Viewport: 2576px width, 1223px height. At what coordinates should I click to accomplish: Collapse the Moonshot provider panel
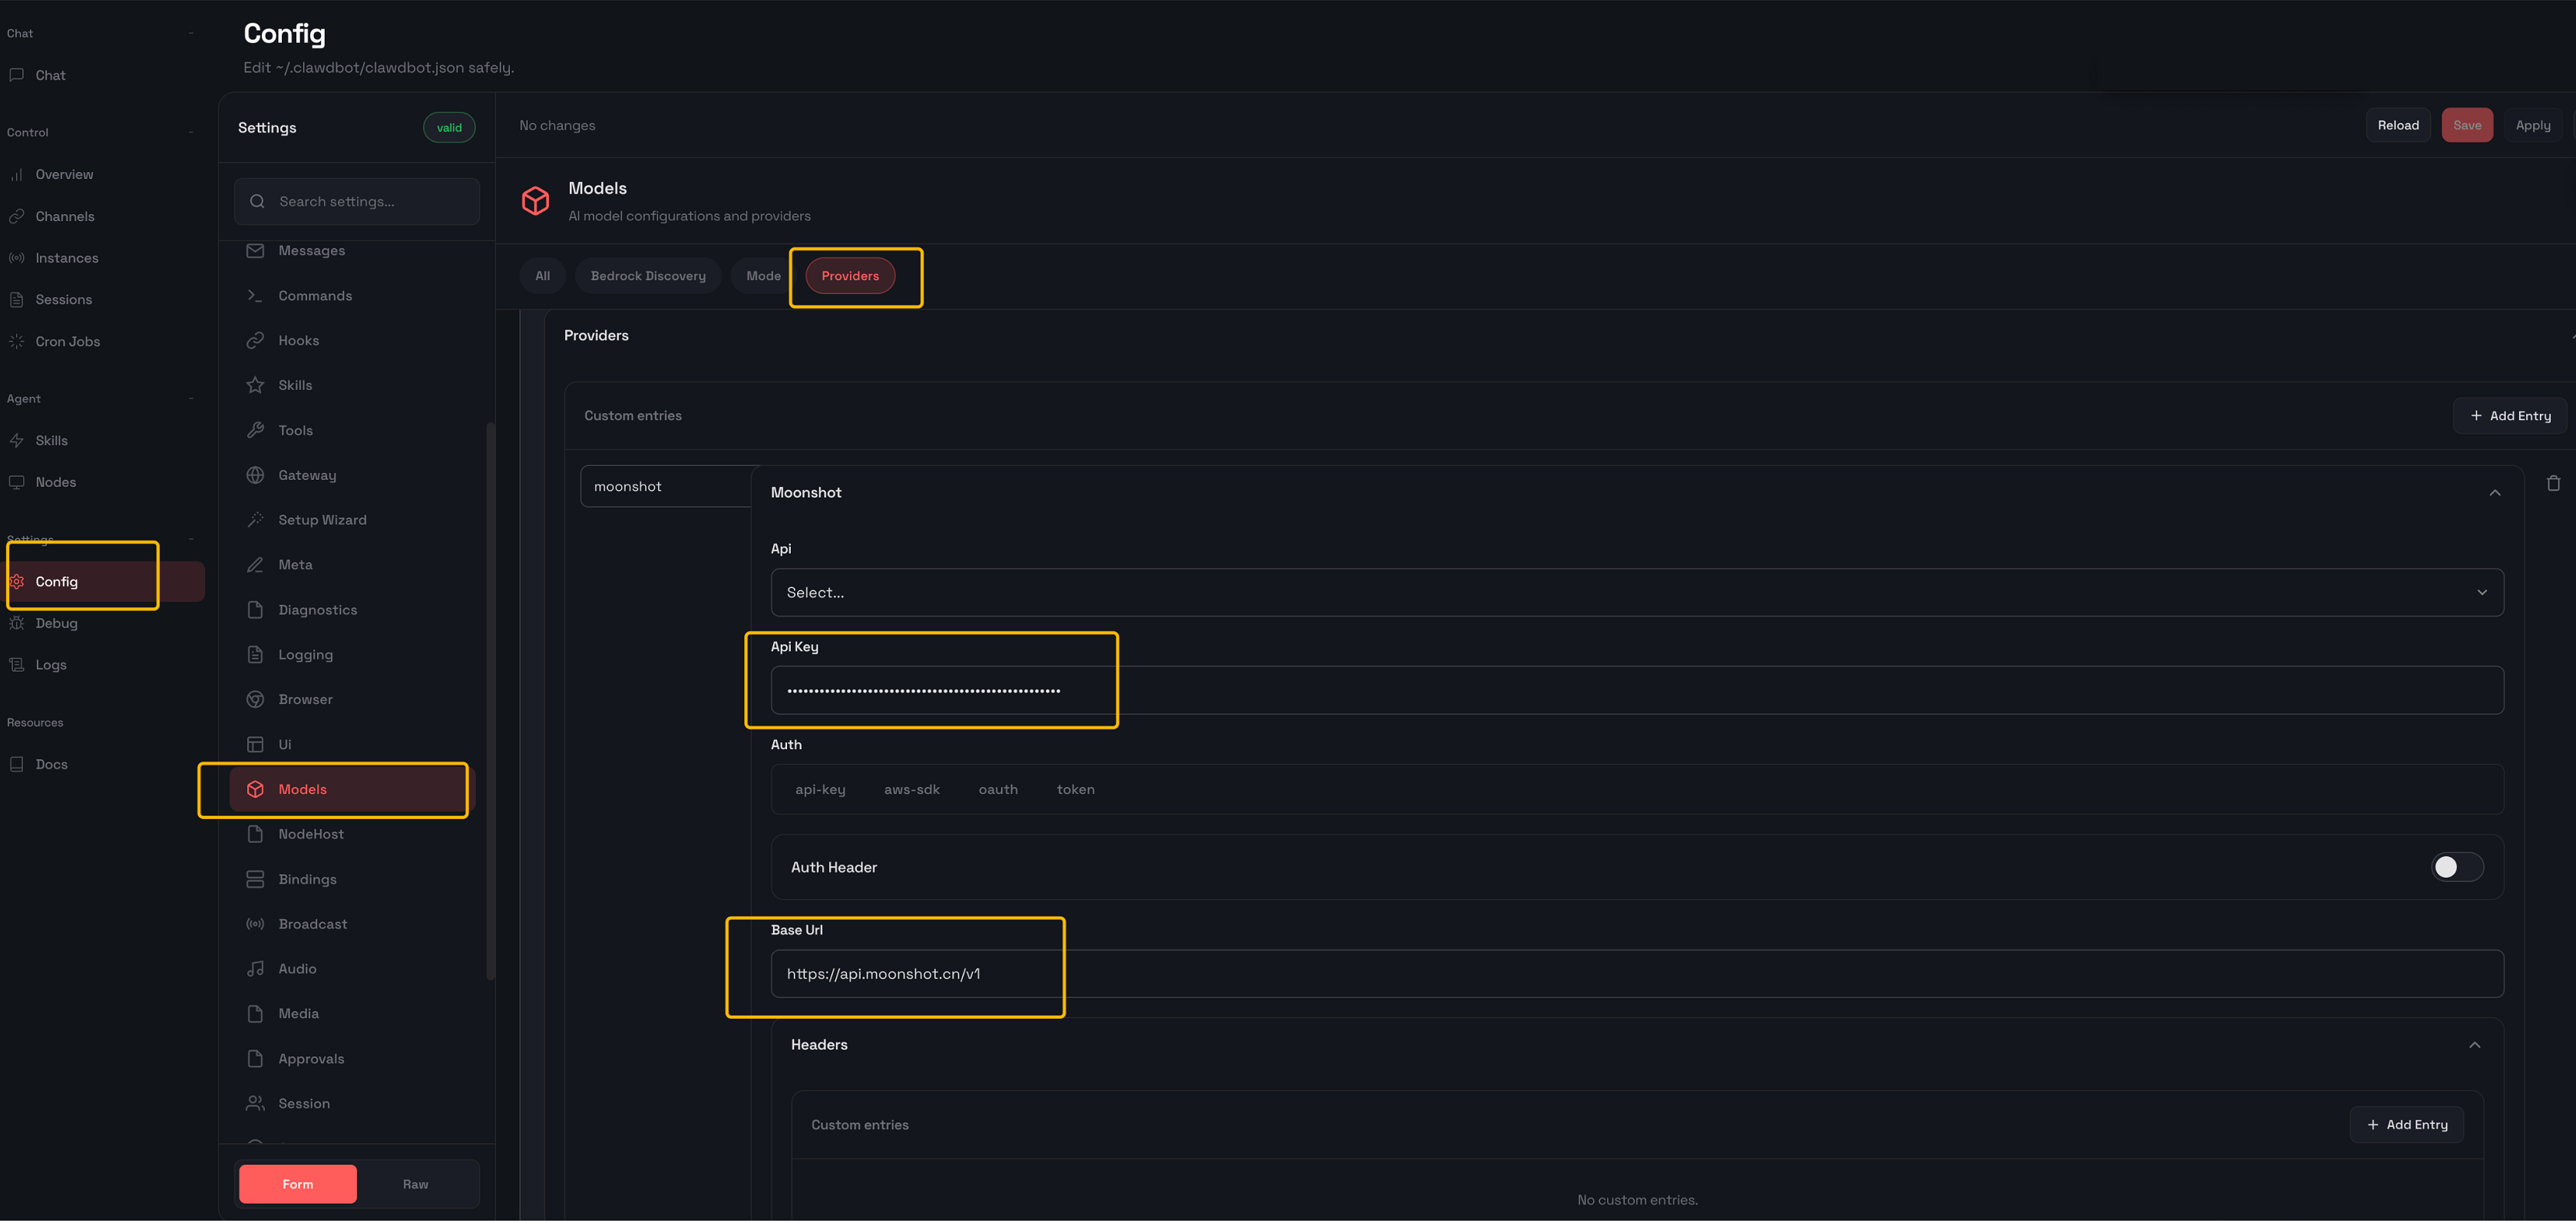(2494, 493)
